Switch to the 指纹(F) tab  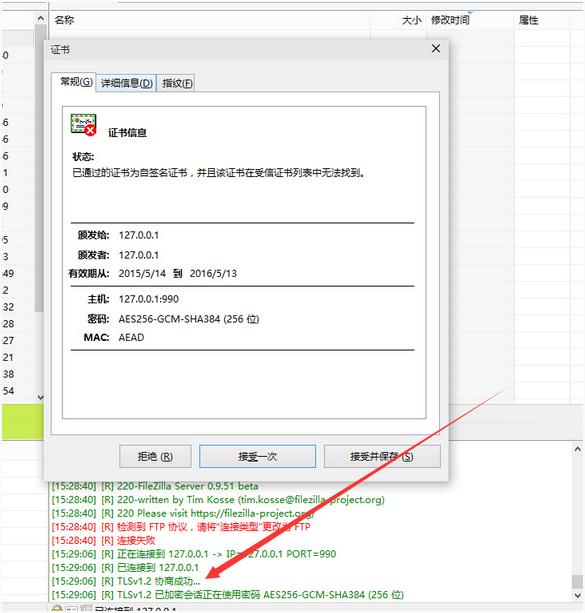(176, 83)
